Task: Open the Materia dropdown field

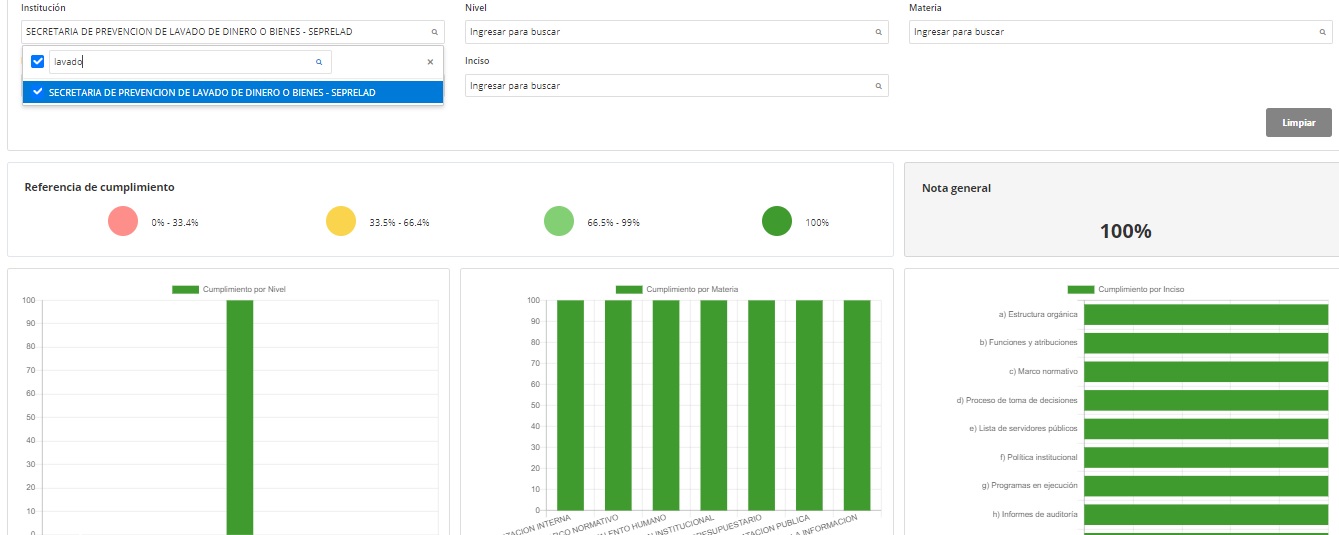Action: point(1121,32)
